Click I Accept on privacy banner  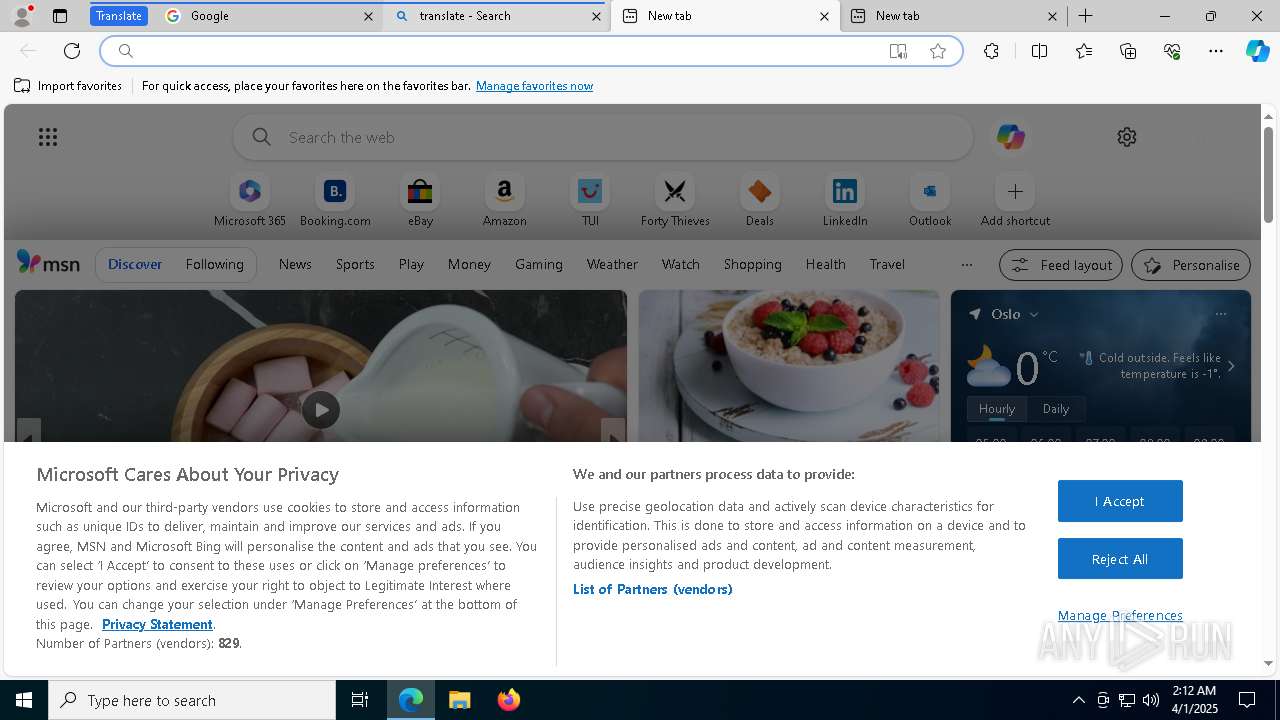[1120, 501]
